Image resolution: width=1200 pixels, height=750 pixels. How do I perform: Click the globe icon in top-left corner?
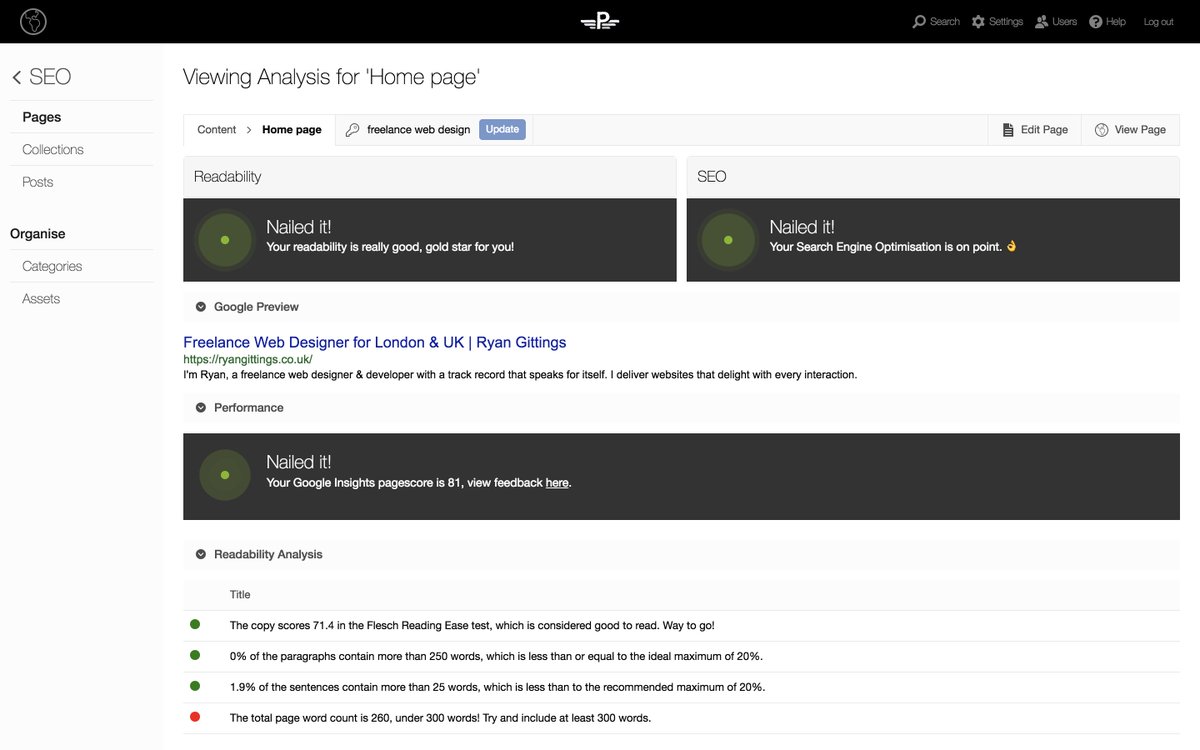pyautogui.click(x=33, y=21)
